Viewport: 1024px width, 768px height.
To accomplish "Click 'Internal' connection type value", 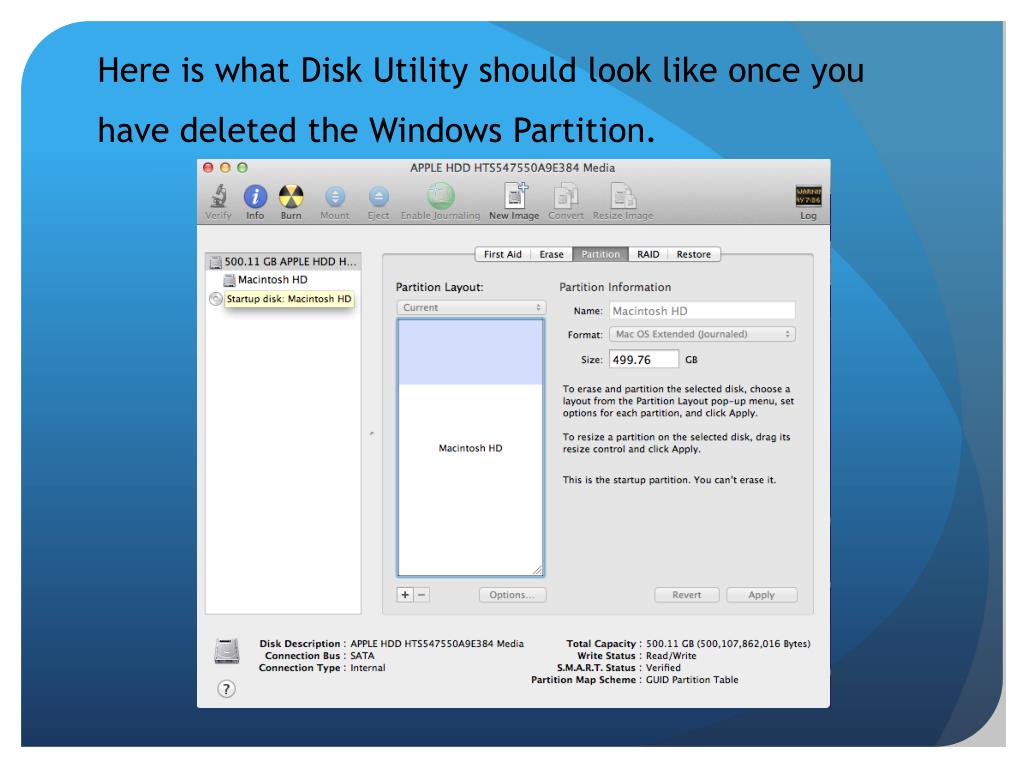I will tap(368, 668).
